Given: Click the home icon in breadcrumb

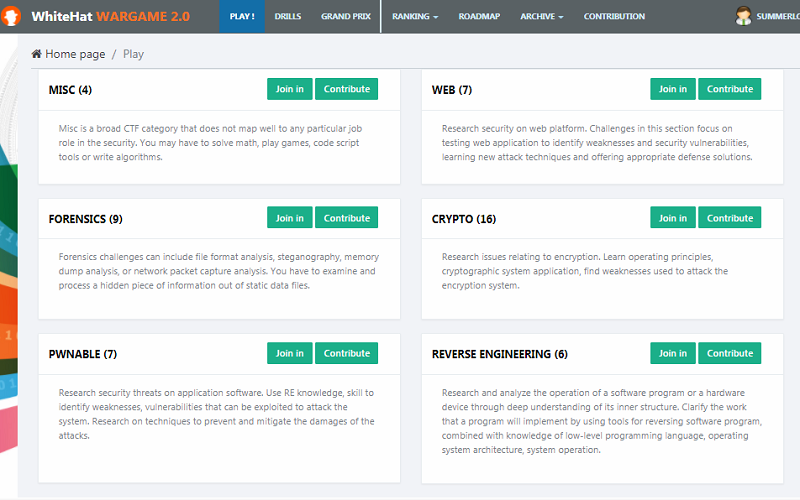Looking at the screenshot, I should point(37,54).
